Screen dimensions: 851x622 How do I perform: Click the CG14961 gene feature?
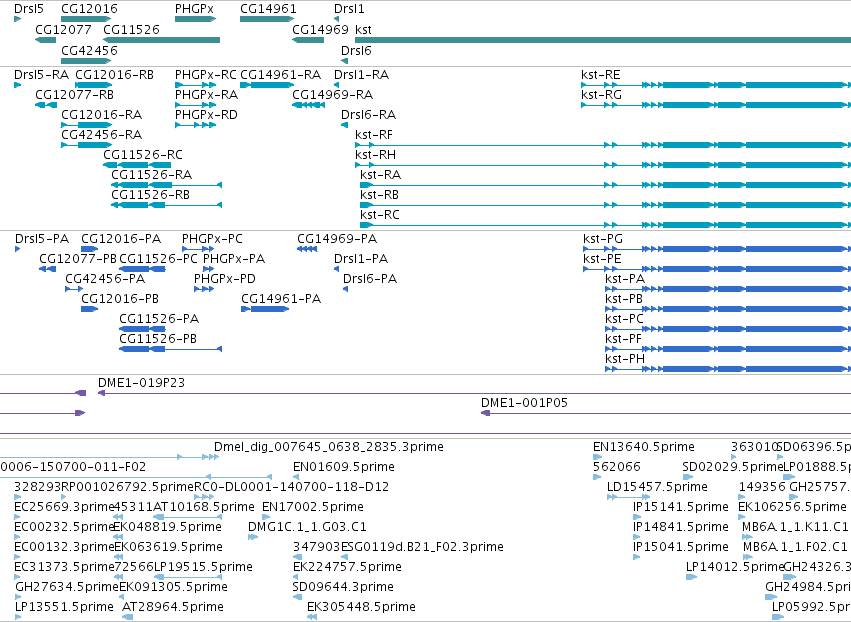pyautogui.click(x=267, y=19)
